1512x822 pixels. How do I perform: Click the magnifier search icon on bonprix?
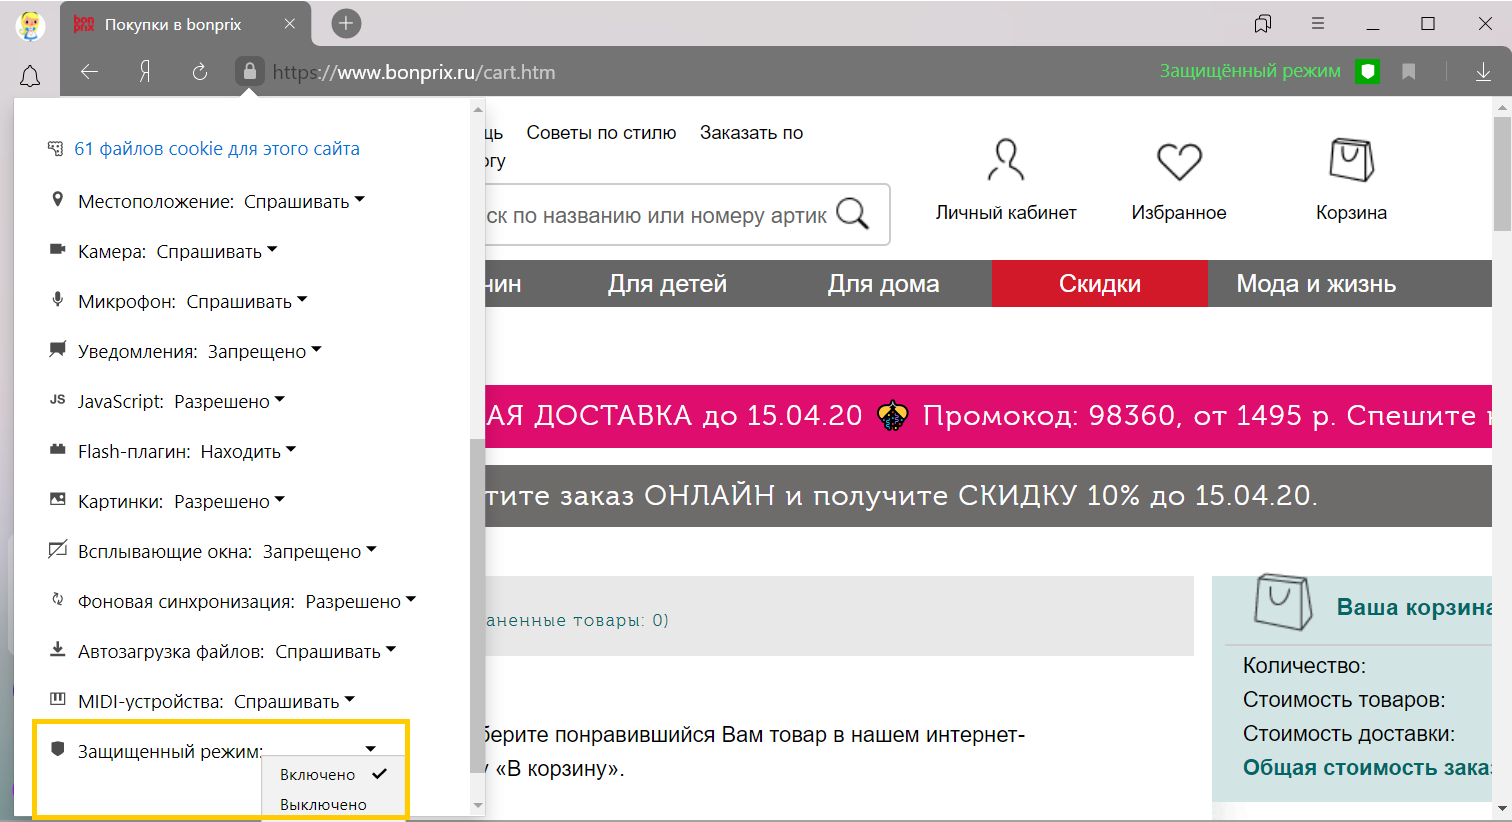(x=852, y=213)
